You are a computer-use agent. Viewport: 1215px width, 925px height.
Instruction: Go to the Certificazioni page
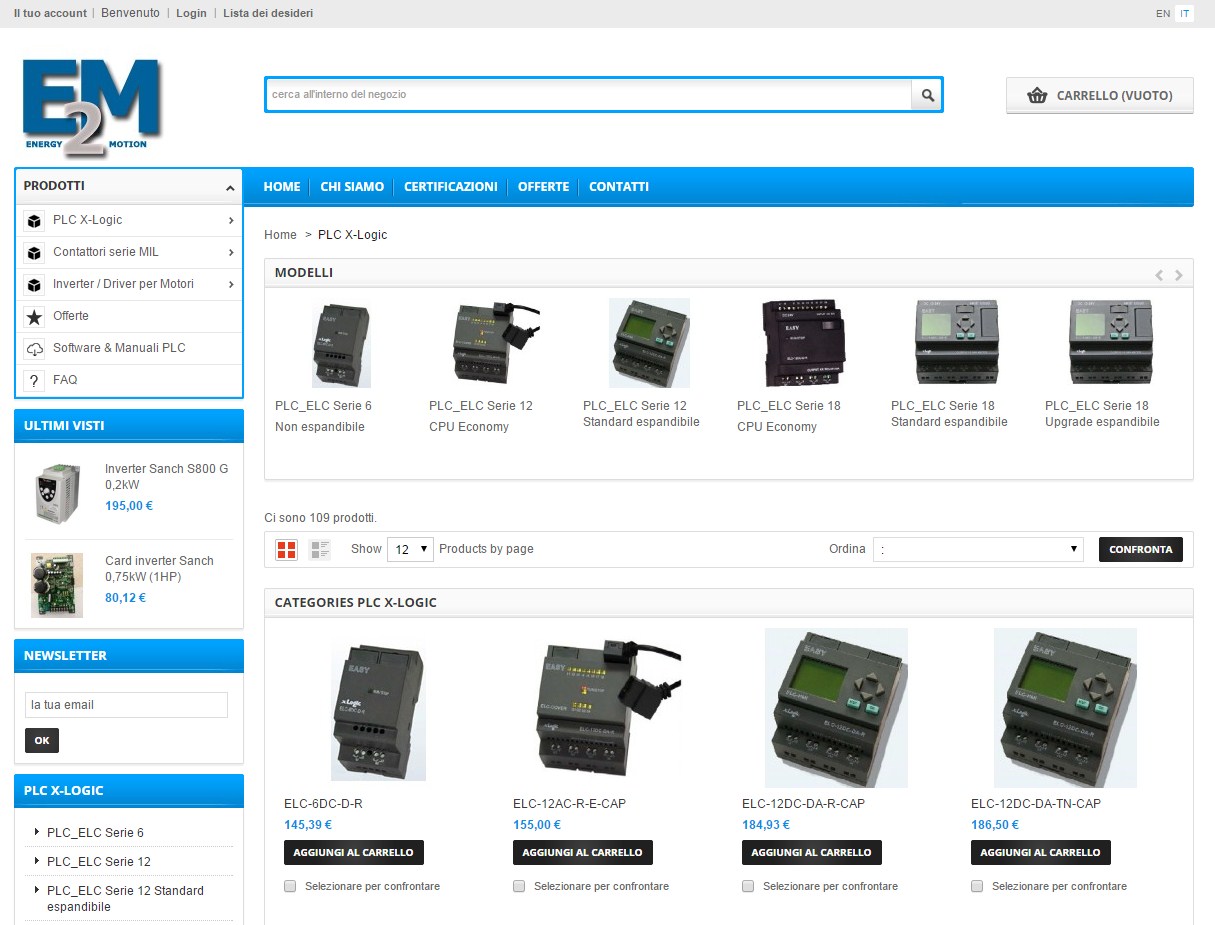450,187
